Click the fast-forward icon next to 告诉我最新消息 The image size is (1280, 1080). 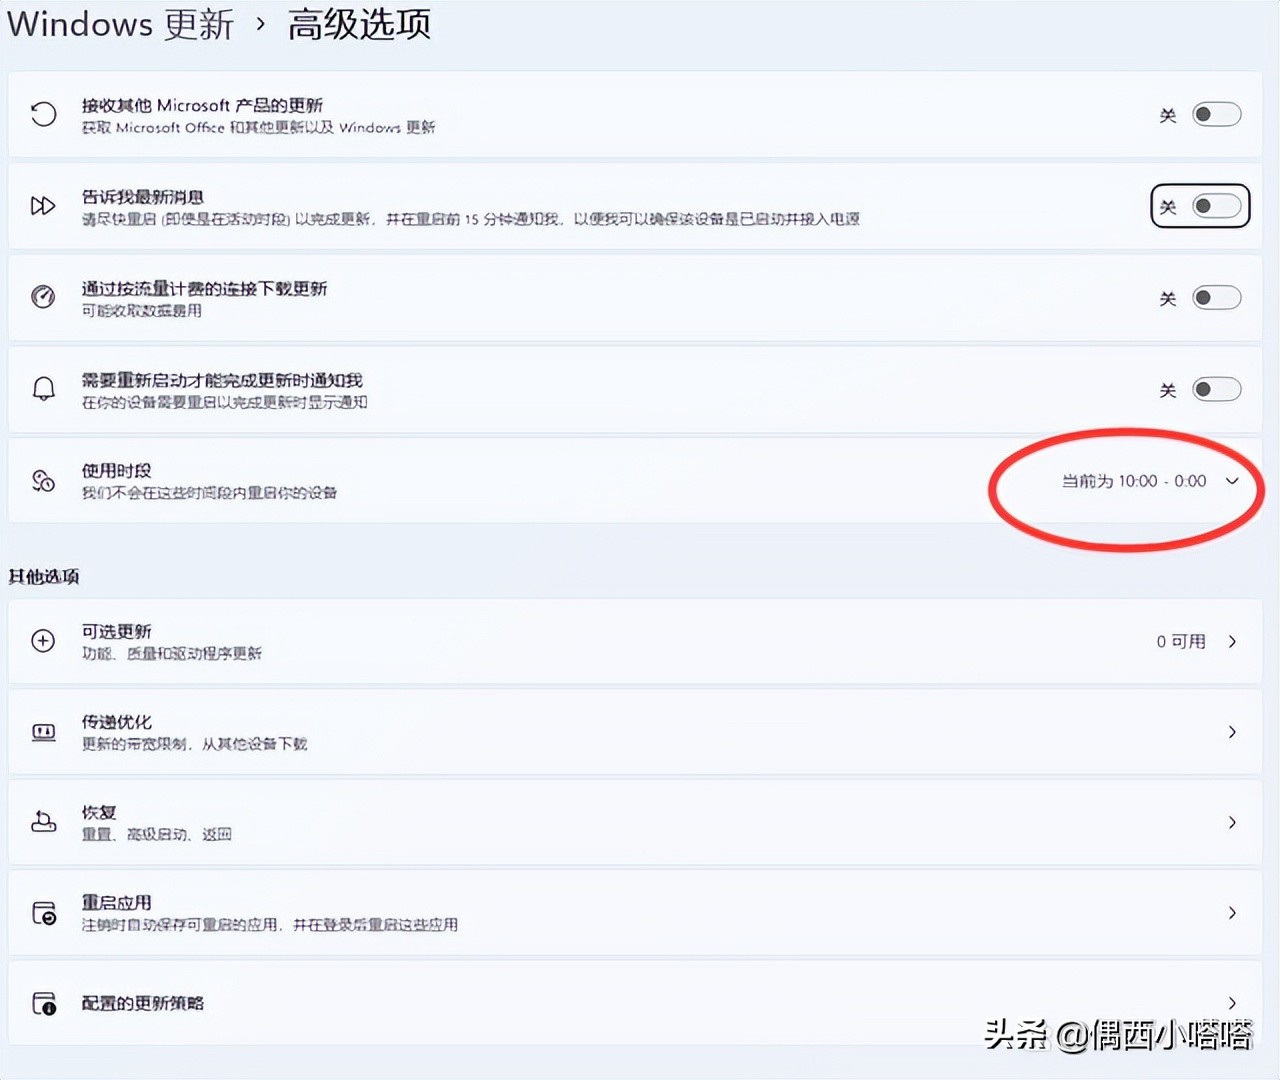[x=43, y=206]
